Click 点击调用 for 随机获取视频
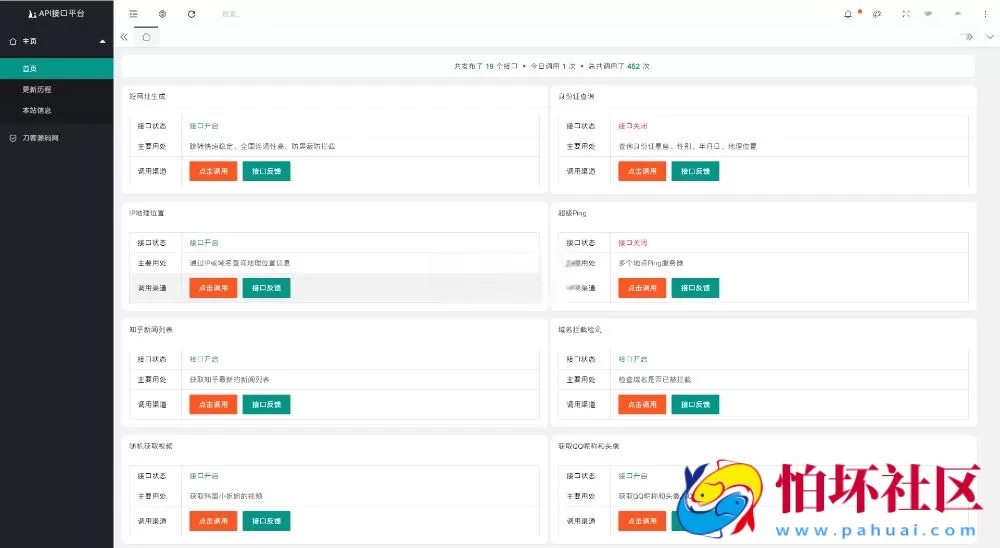Viewport: 1000px width, 548px height. 213,521
